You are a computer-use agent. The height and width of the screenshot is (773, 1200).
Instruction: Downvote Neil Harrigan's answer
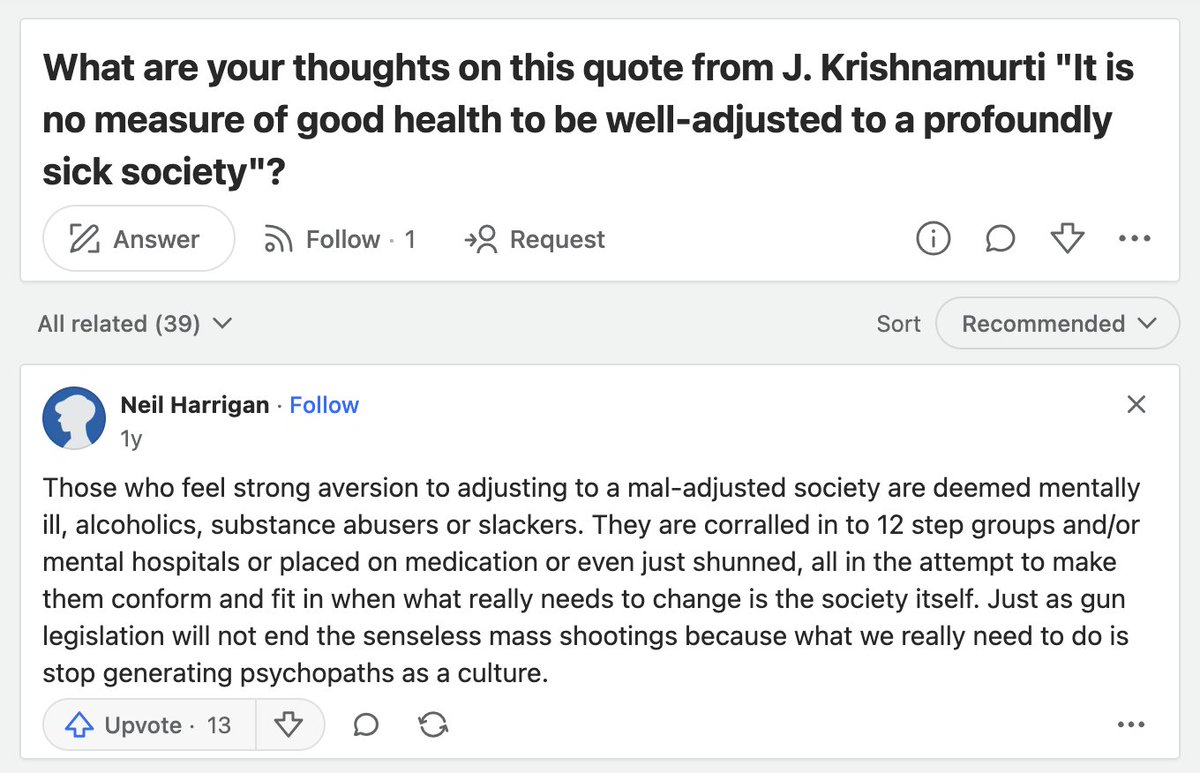289,725
